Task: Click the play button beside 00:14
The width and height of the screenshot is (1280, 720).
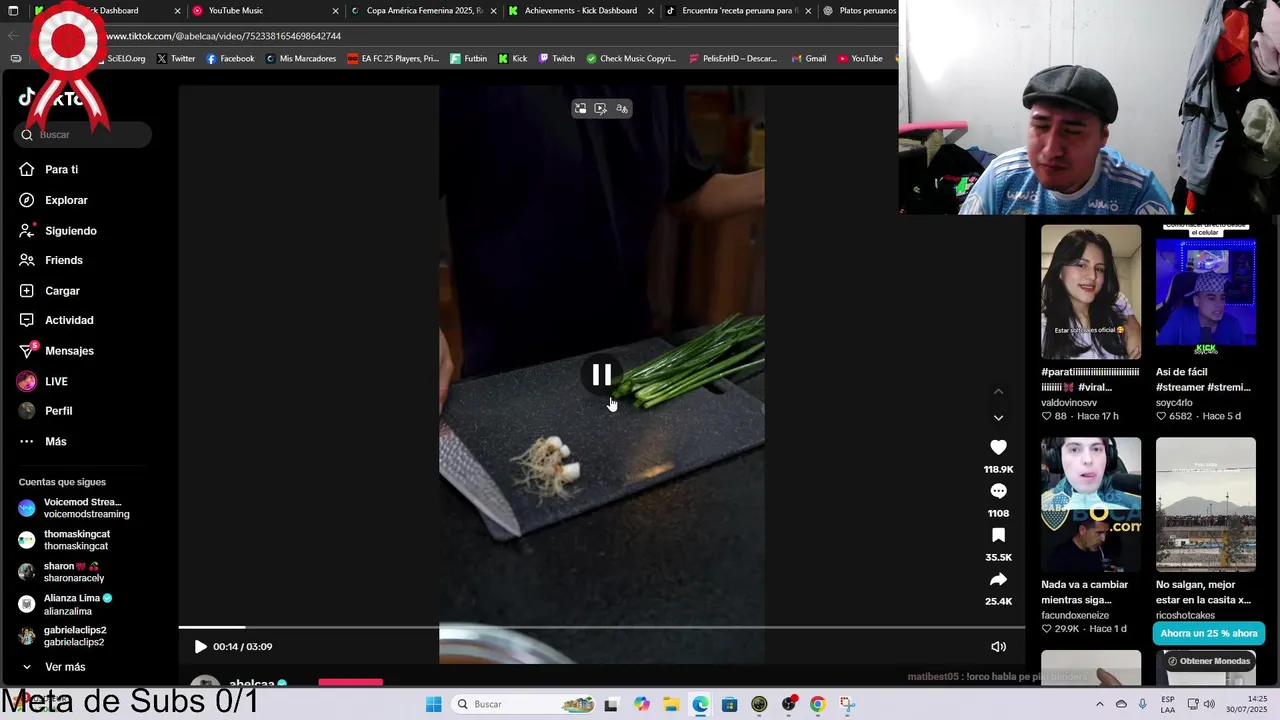Action: (x=200, y=647)
